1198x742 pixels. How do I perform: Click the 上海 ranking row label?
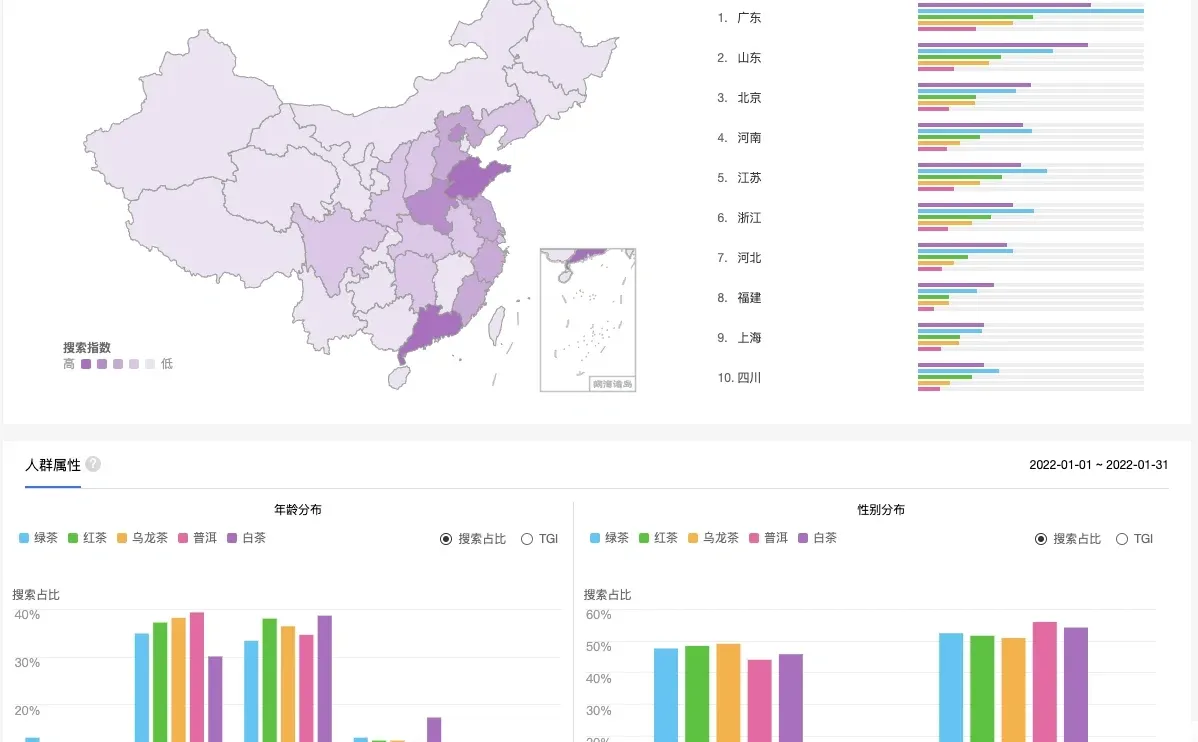[749, 338]
